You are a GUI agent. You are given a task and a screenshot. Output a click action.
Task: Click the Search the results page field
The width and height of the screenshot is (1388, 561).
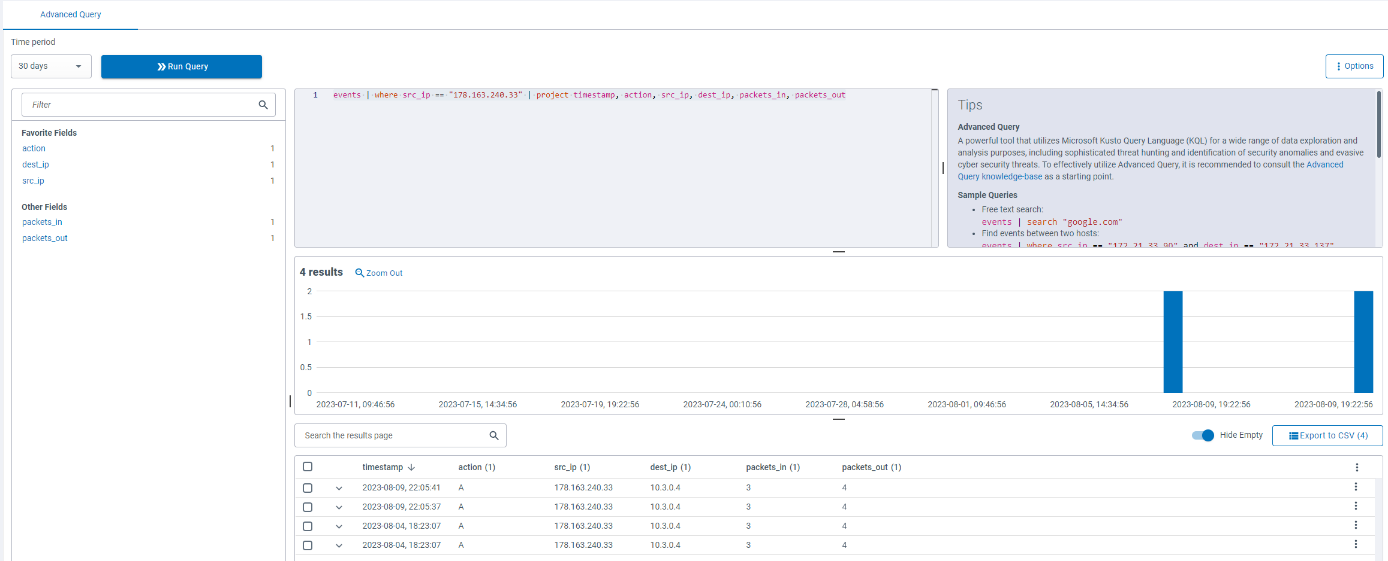coord(400,436)
